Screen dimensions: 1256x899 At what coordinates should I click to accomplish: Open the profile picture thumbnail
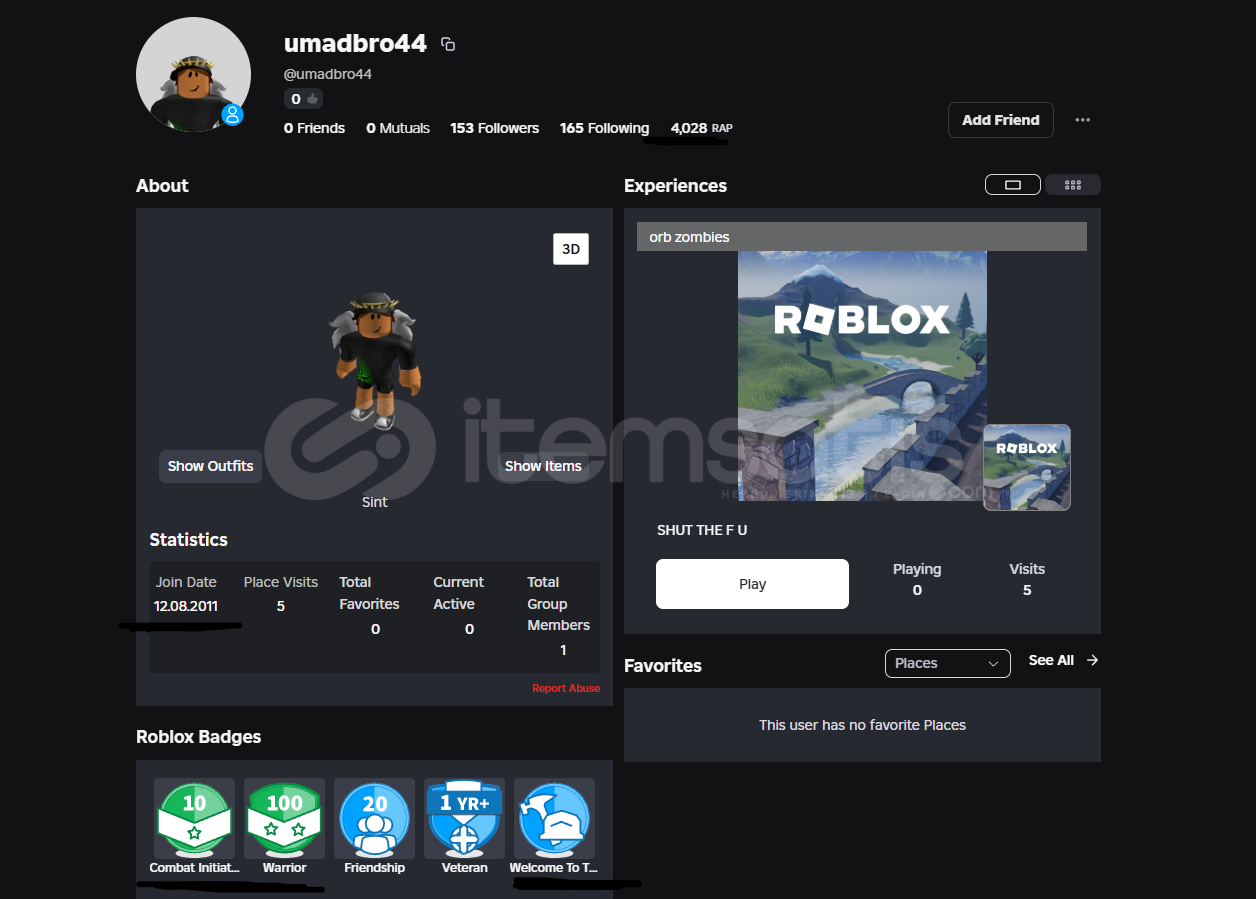(x=193, y=74)
